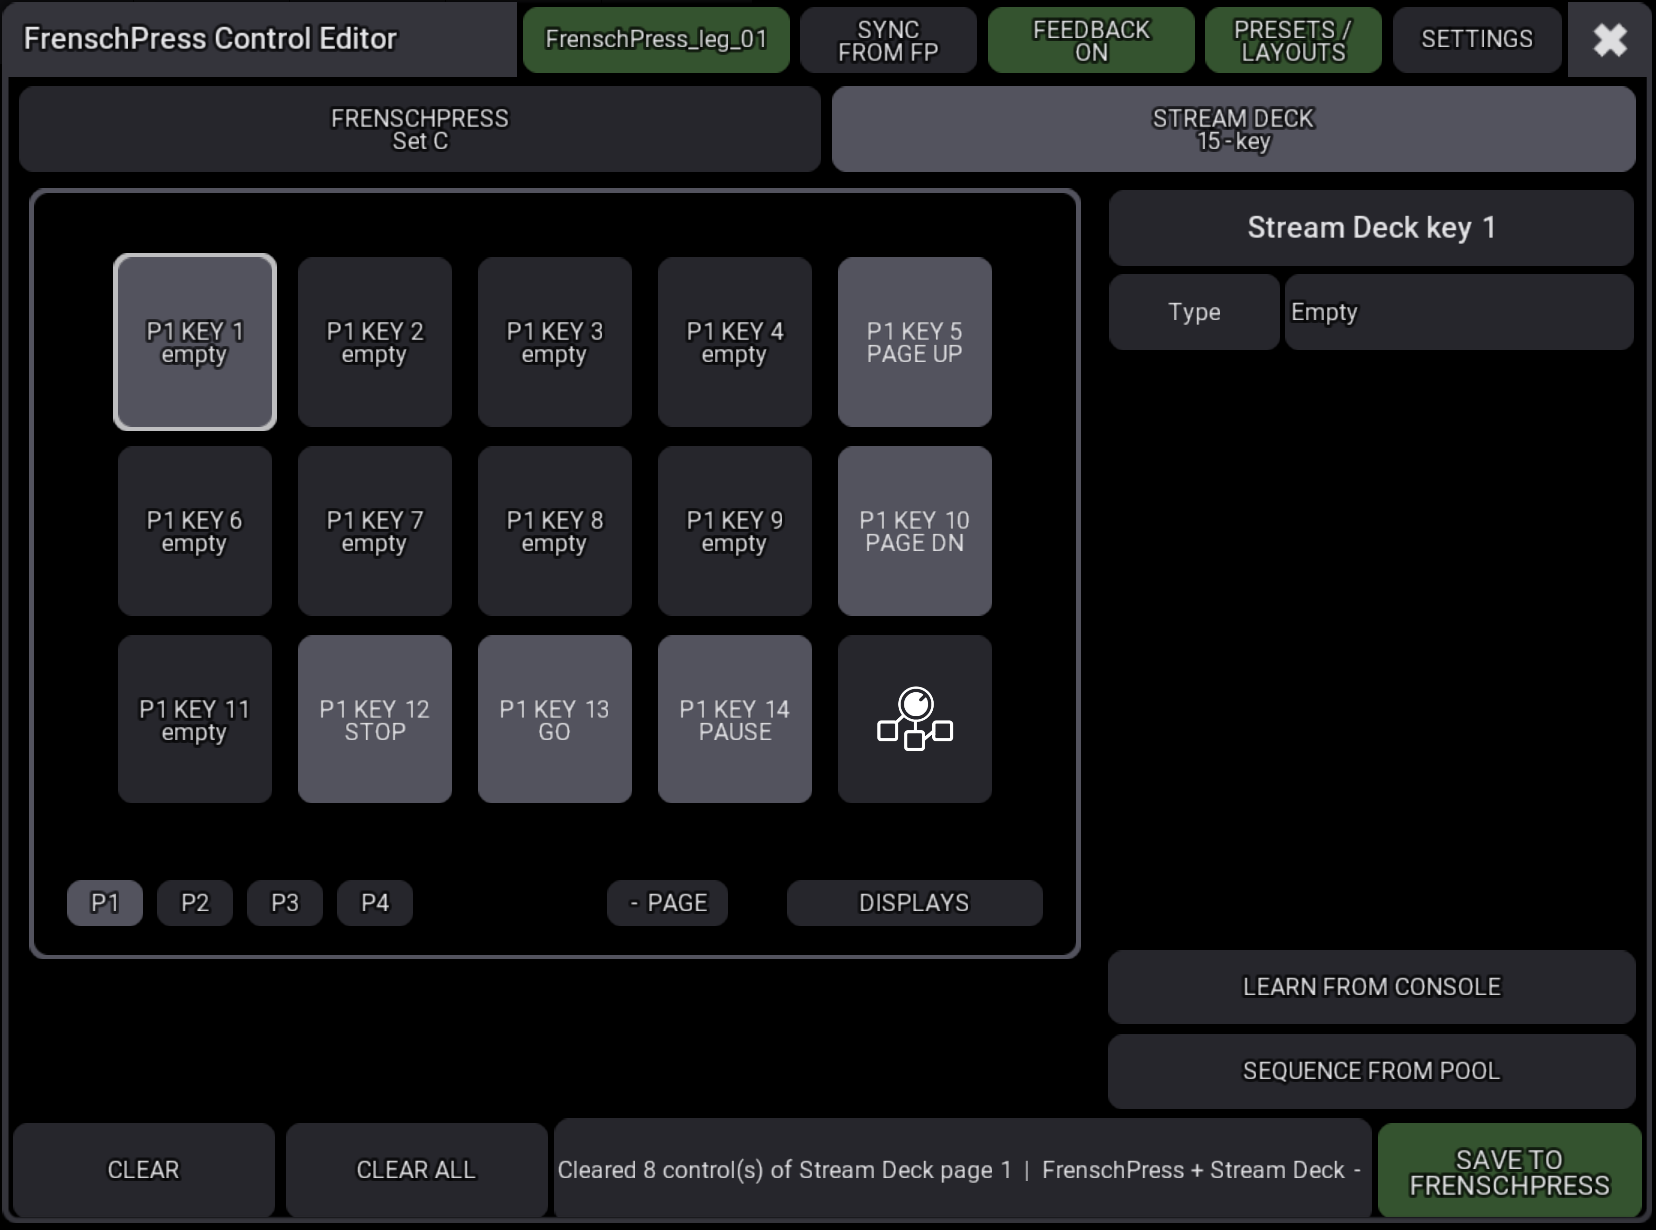Click SEQUENCE FROM POOL
Image resolution: width=1656 pixels, height=1230 pixels.
click(x=1371, y=1071)
